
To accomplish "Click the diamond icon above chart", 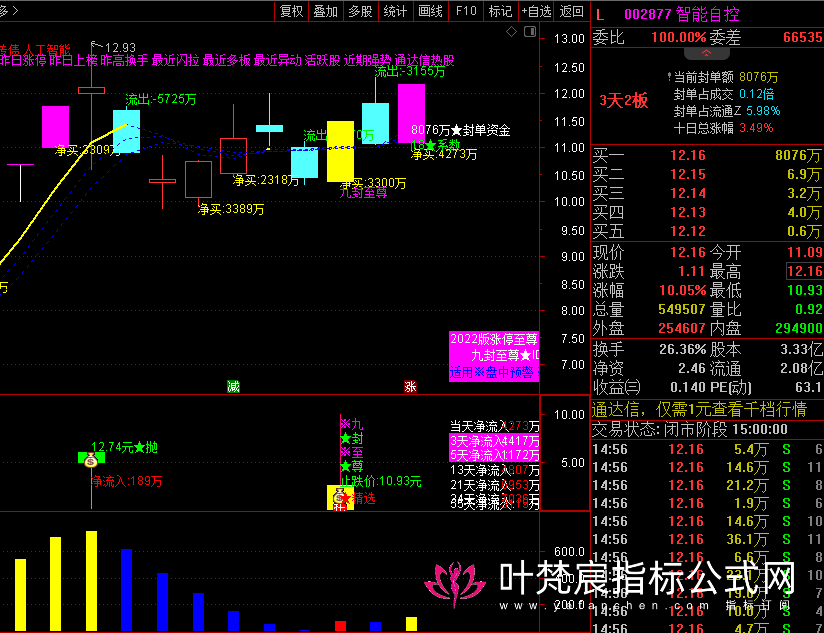I will coord(511,32).
